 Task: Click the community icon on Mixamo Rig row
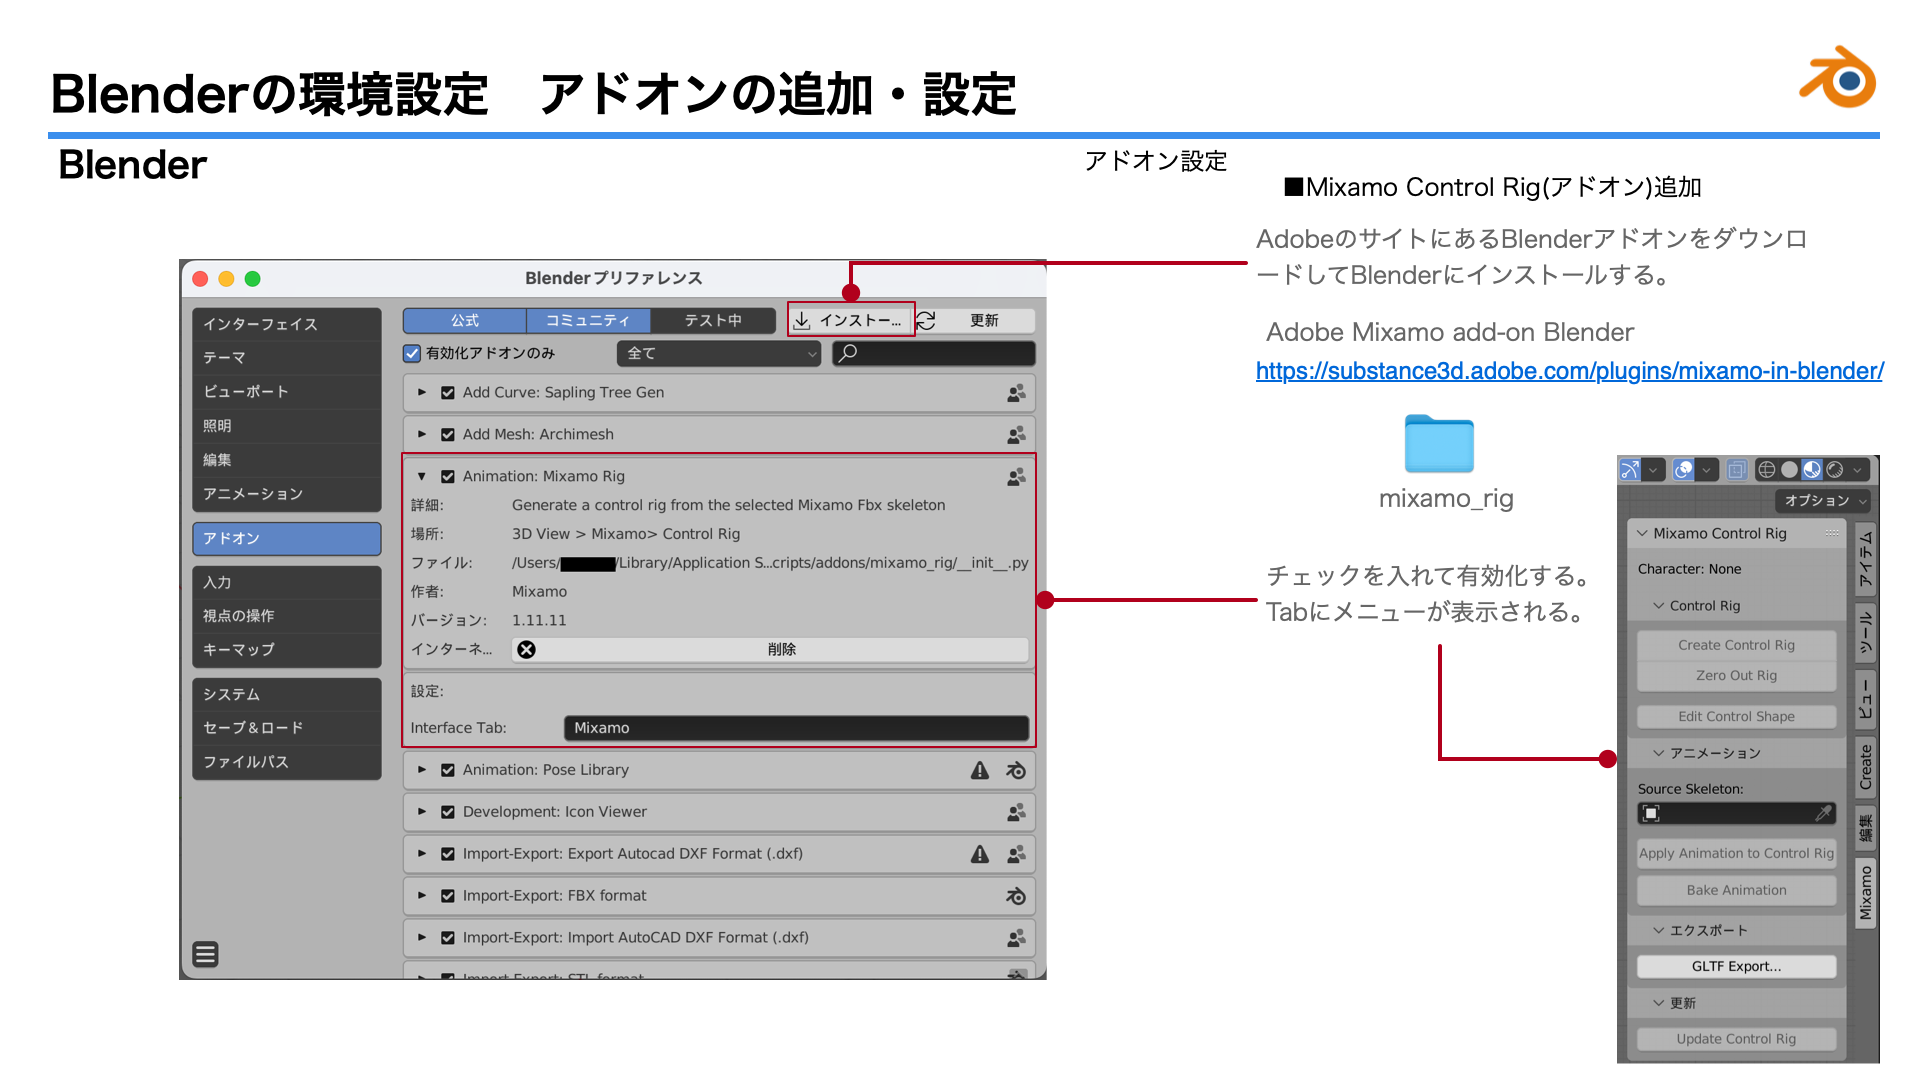click(1016, 477)
